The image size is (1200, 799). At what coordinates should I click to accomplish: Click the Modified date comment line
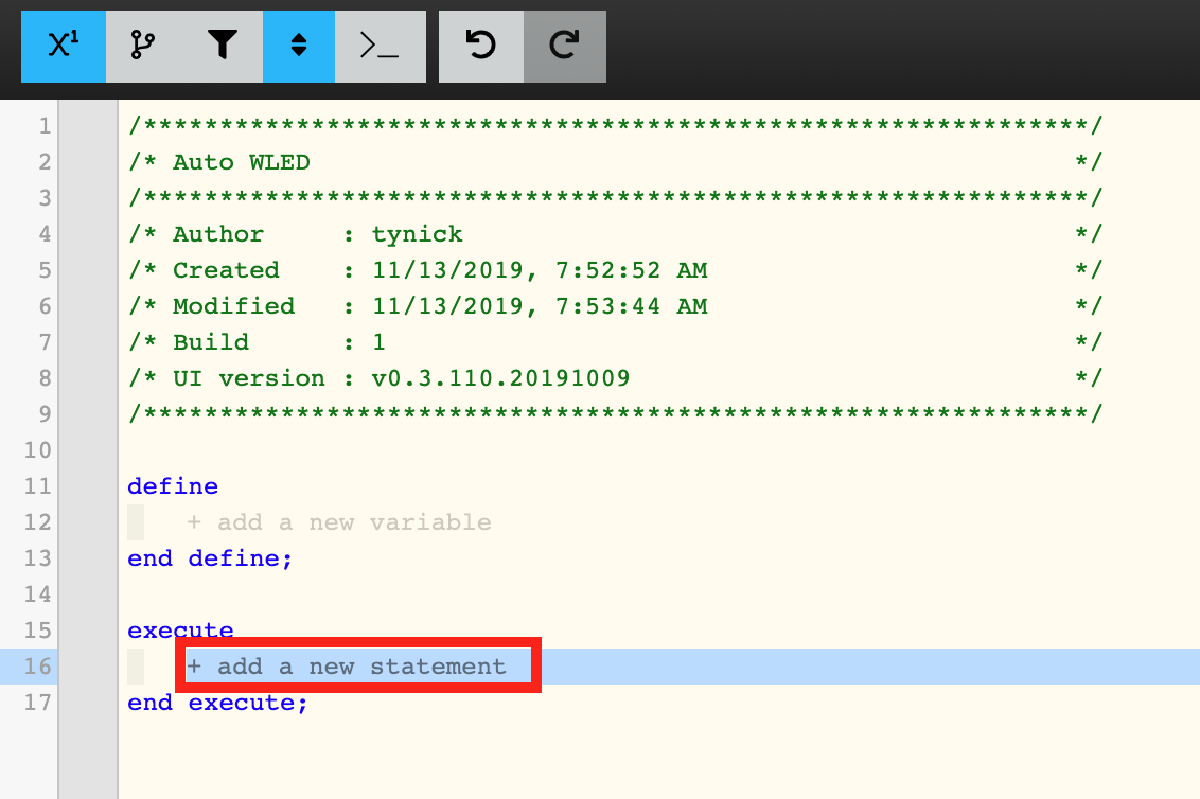[x=615, y=306]
